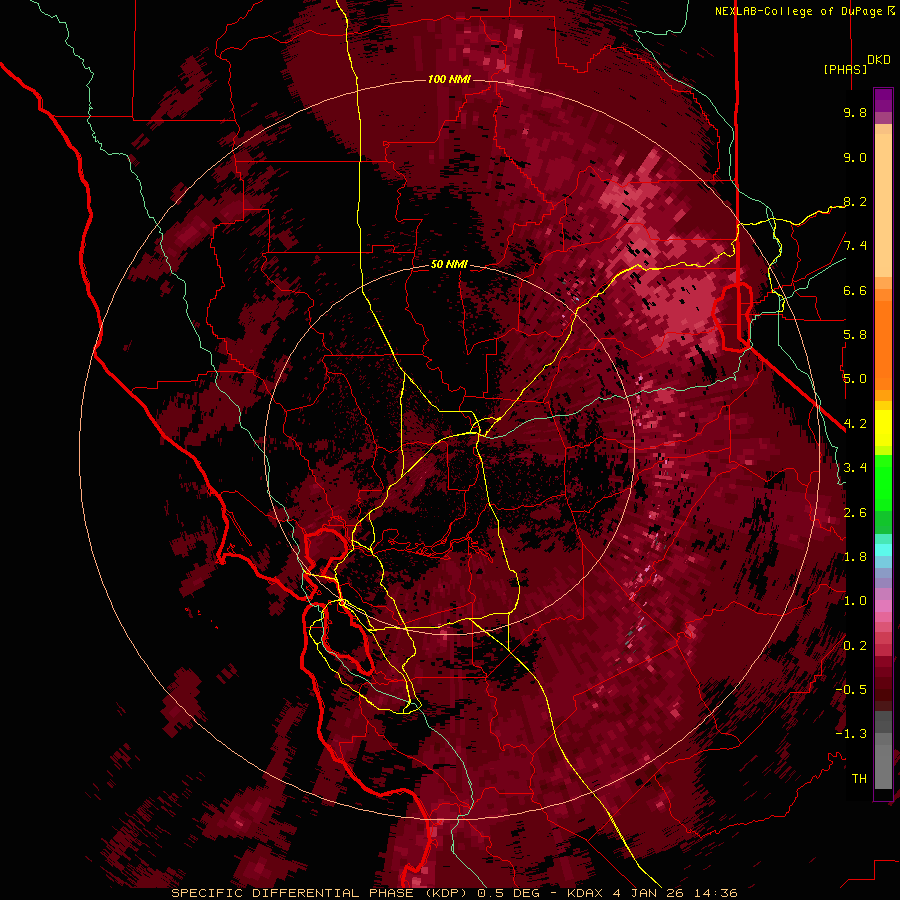This screenshot has width=900, height=900.
Task: Click the 8.2 legend value
Action: (x=855, y=201)
